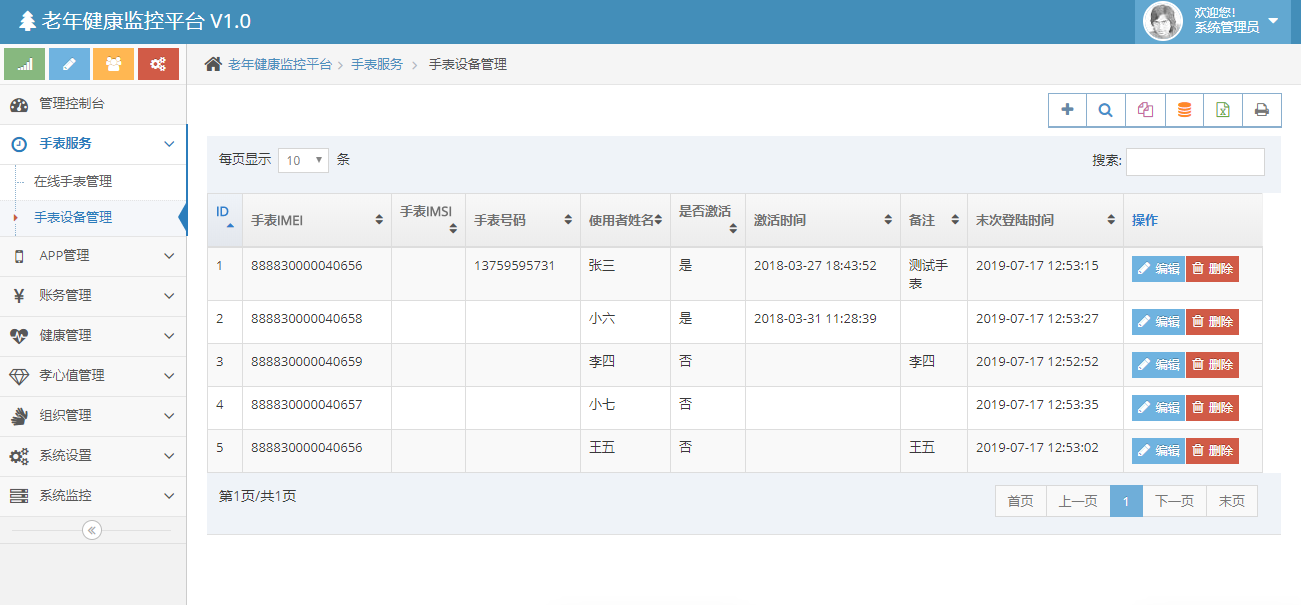This screenshot has width=1301, height=605.
Task: Click 编辑 button for 小六 row
Action: (1158, 322)
